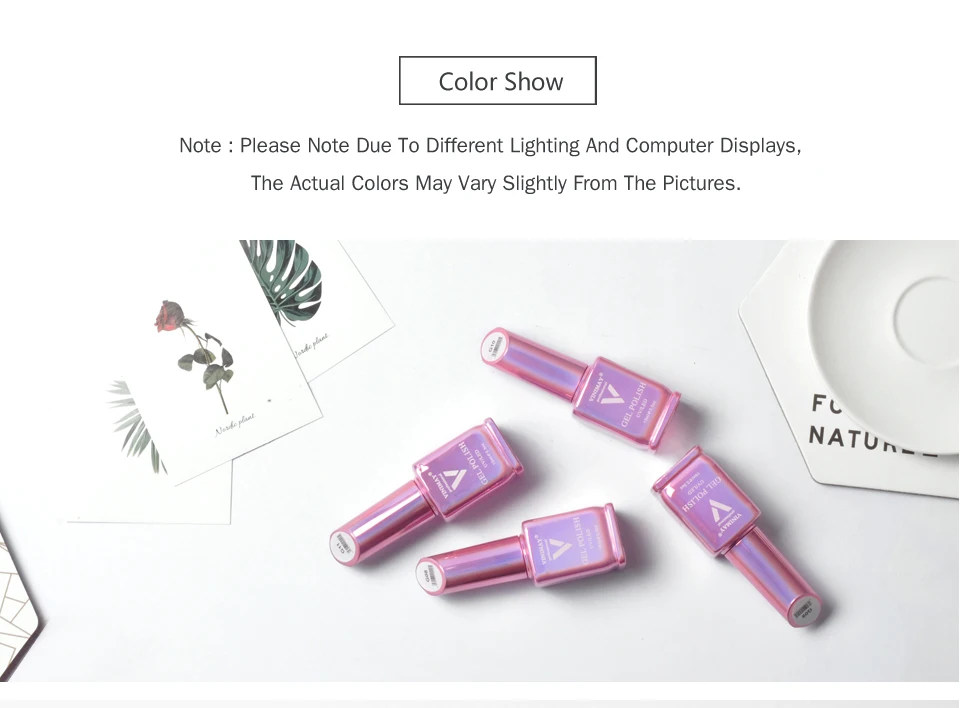Click the 'Nordic plant' caption under the rose
Viewport: 960px width, 708px height.
pos(235,424)
